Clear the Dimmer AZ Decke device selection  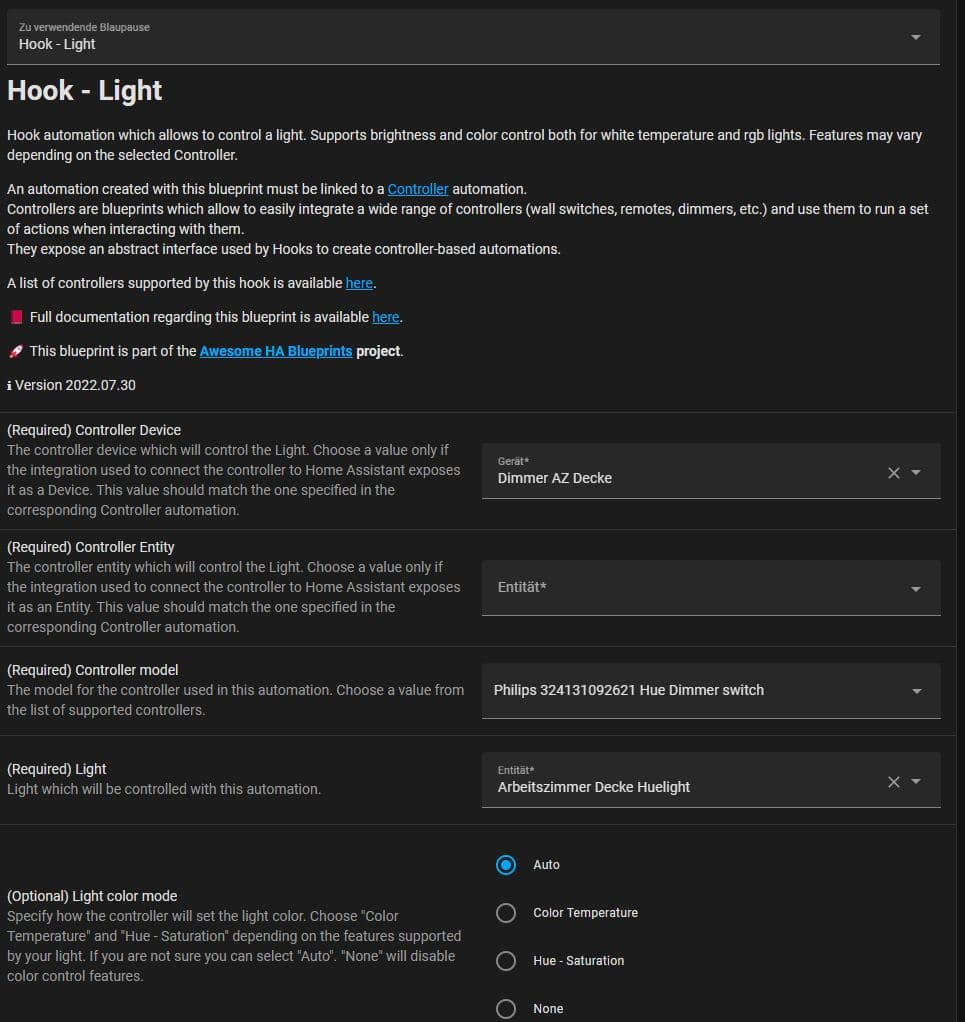(x=893, y=473)
